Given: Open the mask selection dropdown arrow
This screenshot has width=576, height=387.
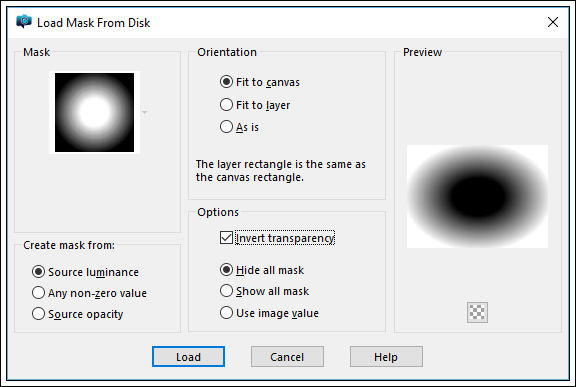Looking at the screenshot, I should (145, 112).
